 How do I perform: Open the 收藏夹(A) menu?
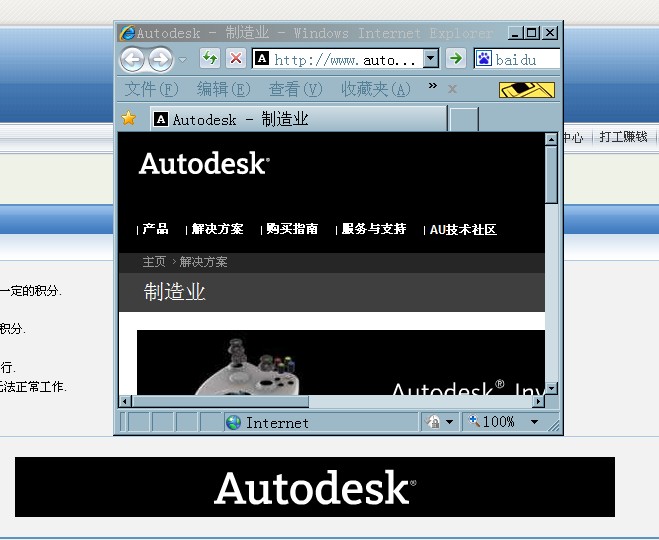[x=376, y=89]
